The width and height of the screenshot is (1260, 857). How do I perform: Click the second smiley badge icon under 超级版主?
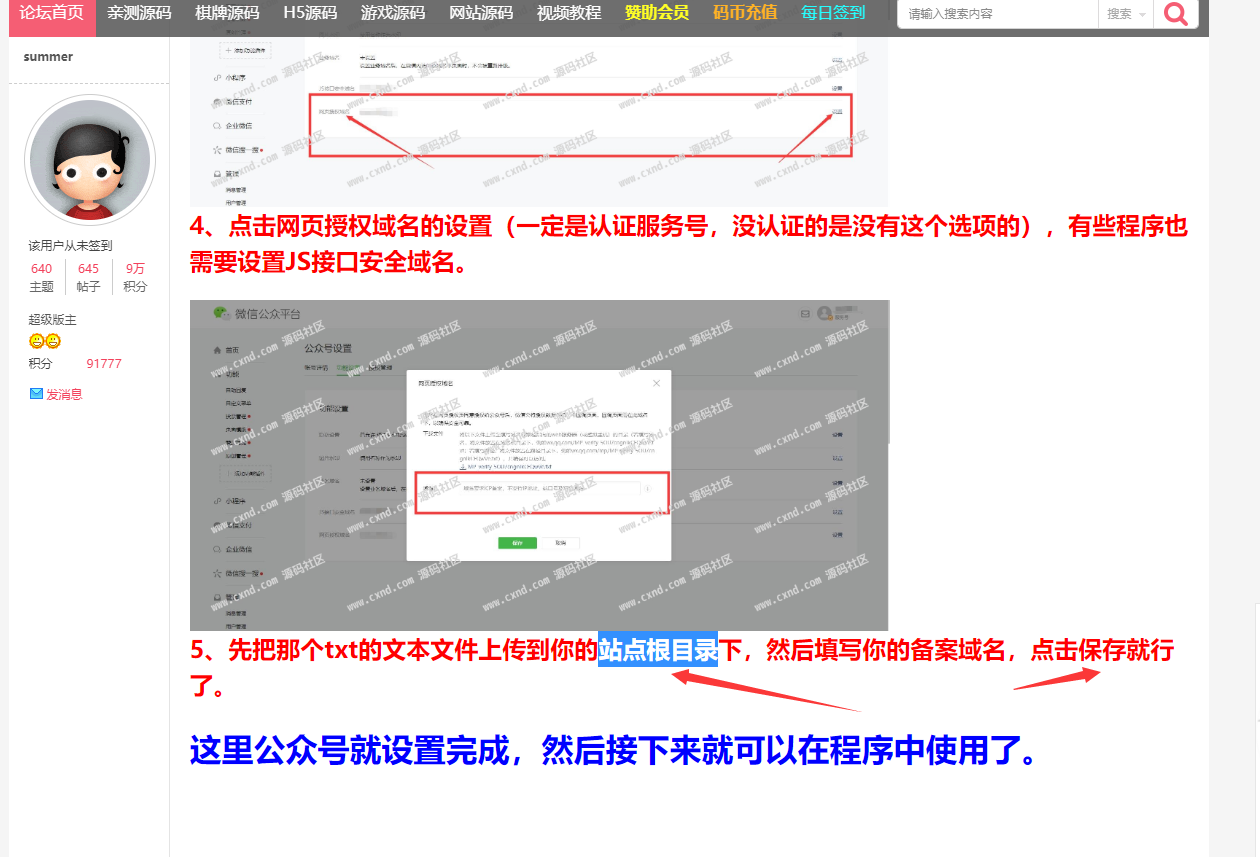click(x=53, y=341)
